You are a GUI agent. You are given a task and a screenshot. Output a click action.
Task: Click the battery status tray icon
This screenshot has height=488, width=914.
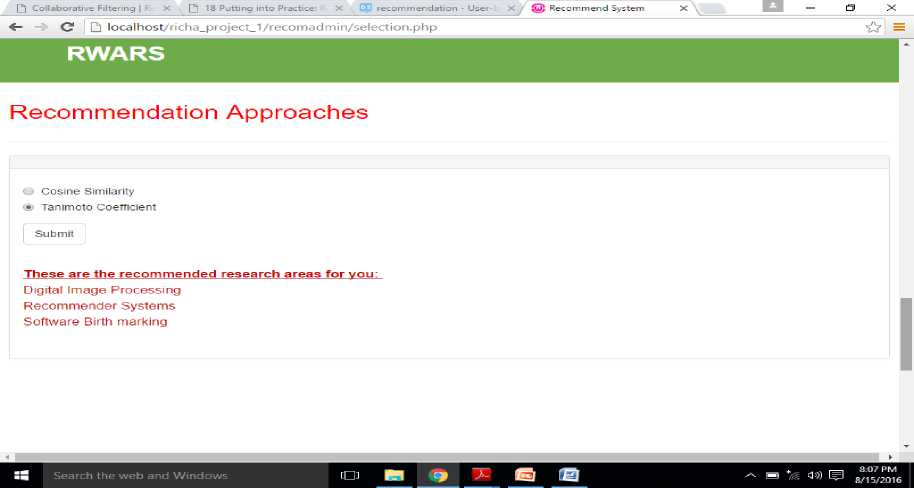(x=772, y=475)
